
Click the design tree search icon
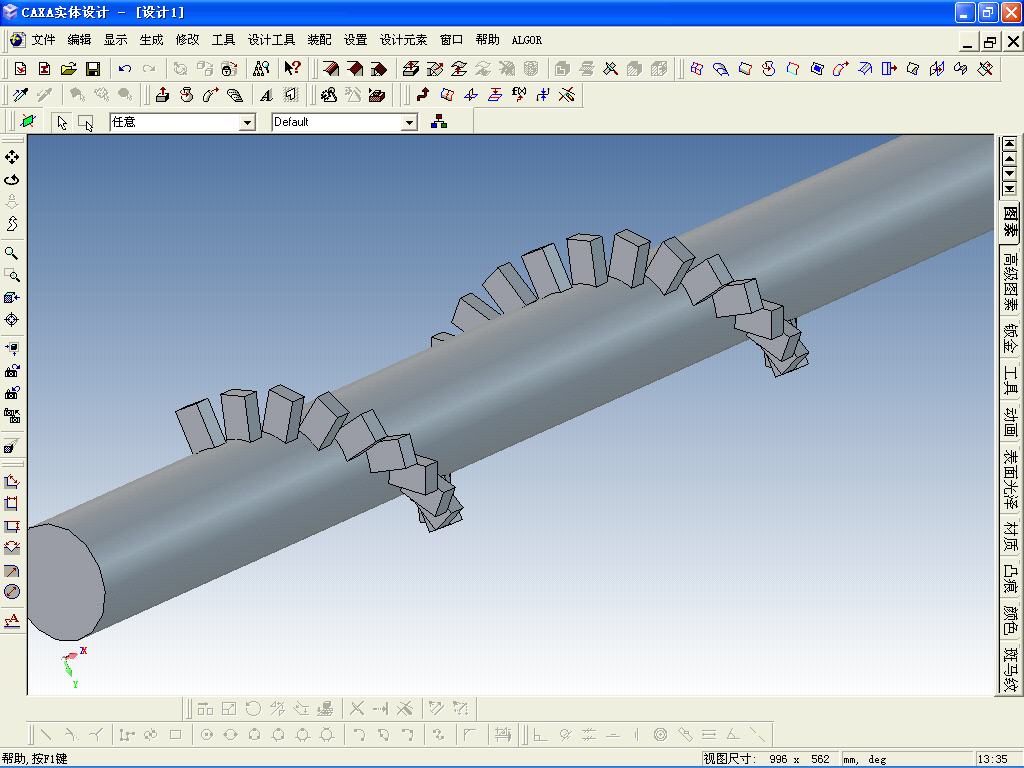coord(261,68)
